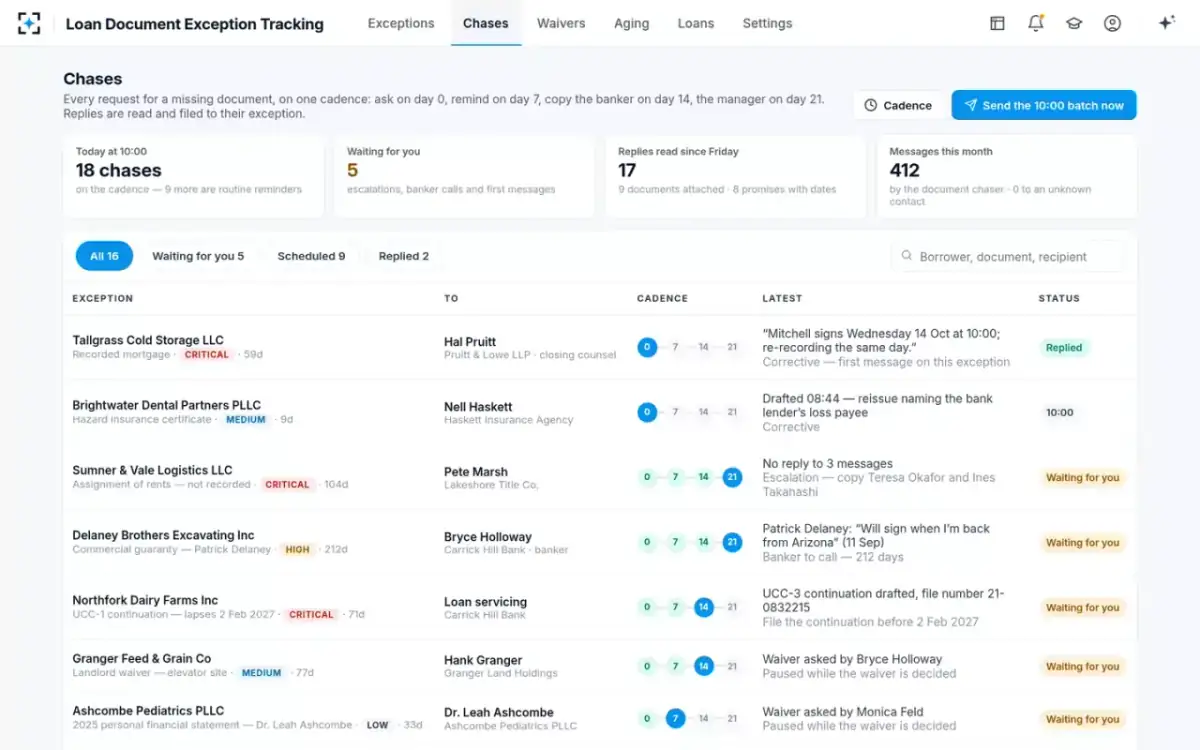Click CRITICAL tag on Tallgrass row
This screenshot has height=750, width=1200.
(x=208, y=354)
